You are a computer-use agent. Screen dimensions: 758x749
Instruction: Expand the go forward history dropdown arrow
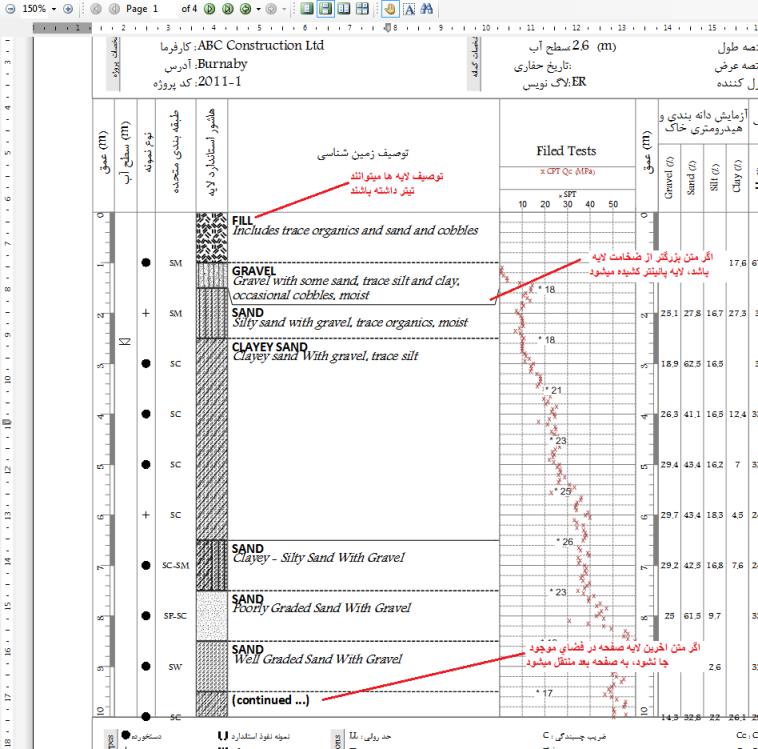pyautogui.click(x=257, y=8)
